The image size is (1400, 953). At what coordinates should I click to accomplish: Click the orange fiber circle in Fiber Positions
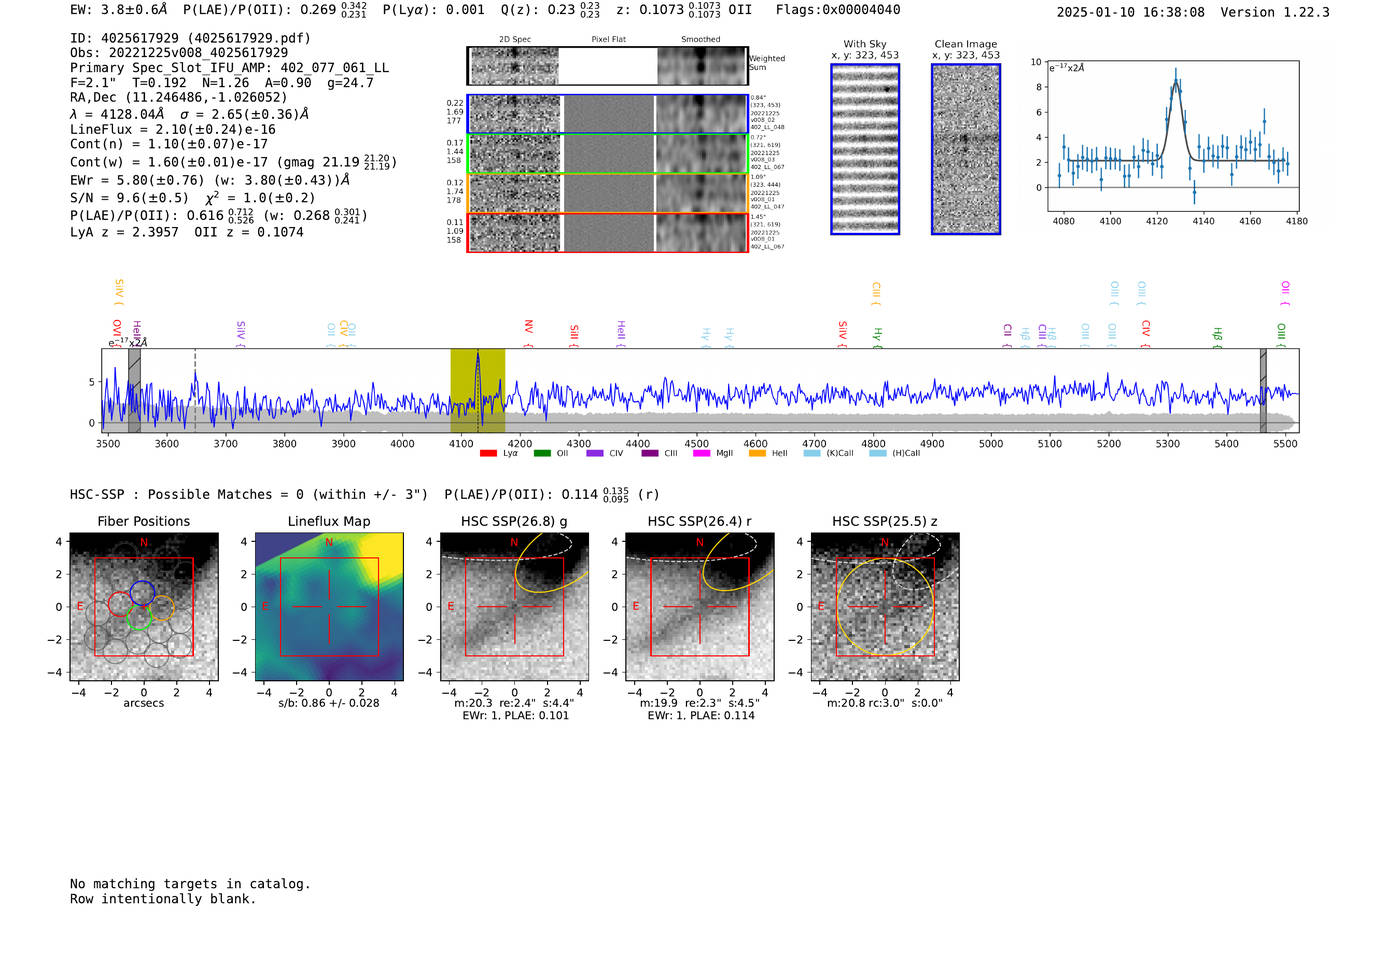click(162, 607)
